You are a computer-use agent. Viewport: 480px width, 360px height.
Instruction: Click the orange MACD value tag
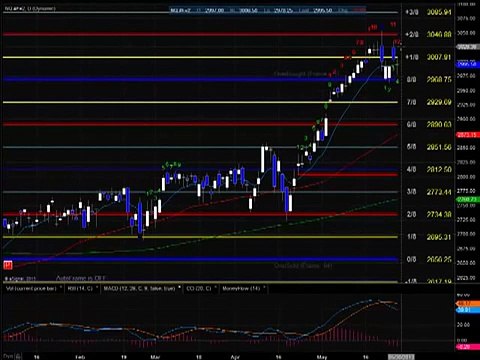467,304
